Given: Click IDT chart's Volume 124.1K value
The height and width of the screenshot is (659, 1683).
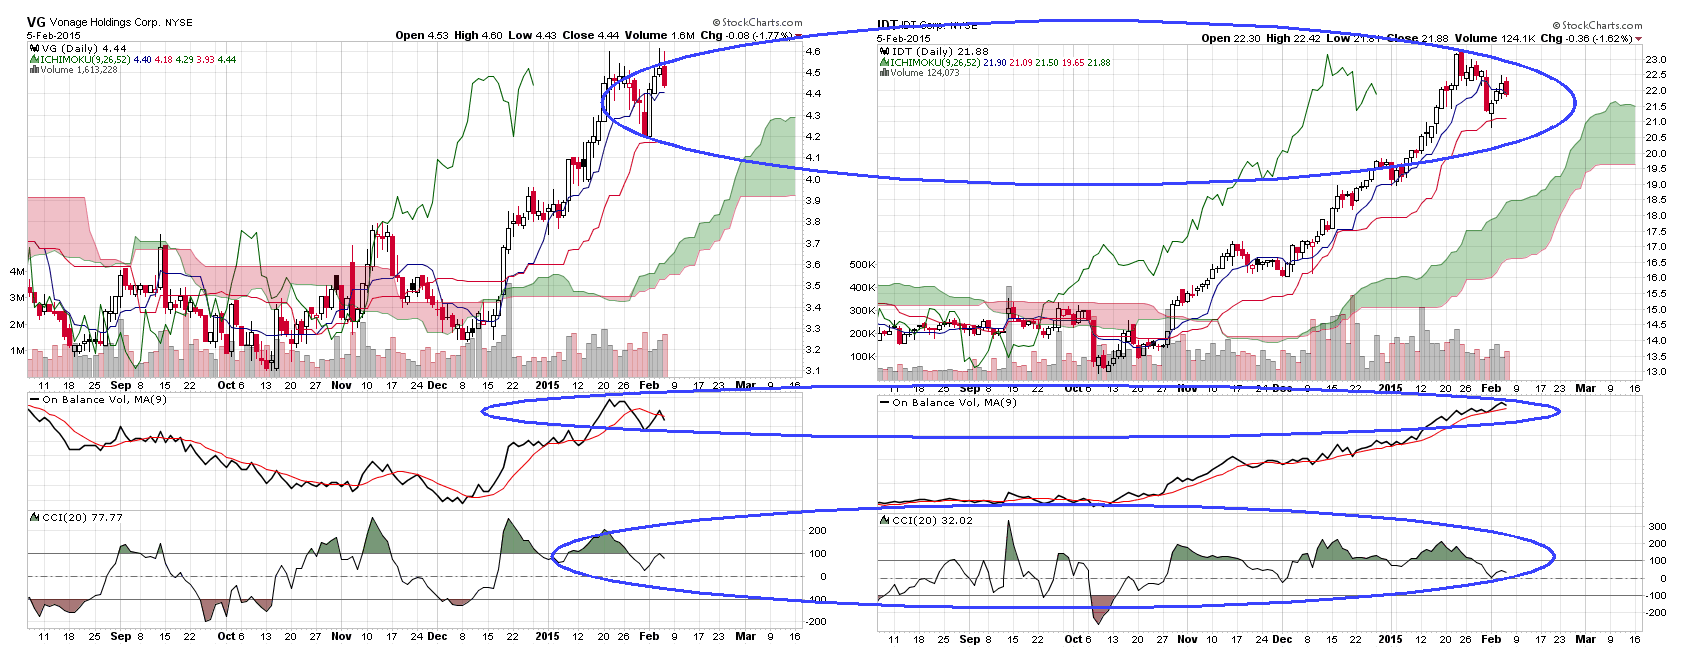Looking at the screenshot, I should coord(1493,38).
